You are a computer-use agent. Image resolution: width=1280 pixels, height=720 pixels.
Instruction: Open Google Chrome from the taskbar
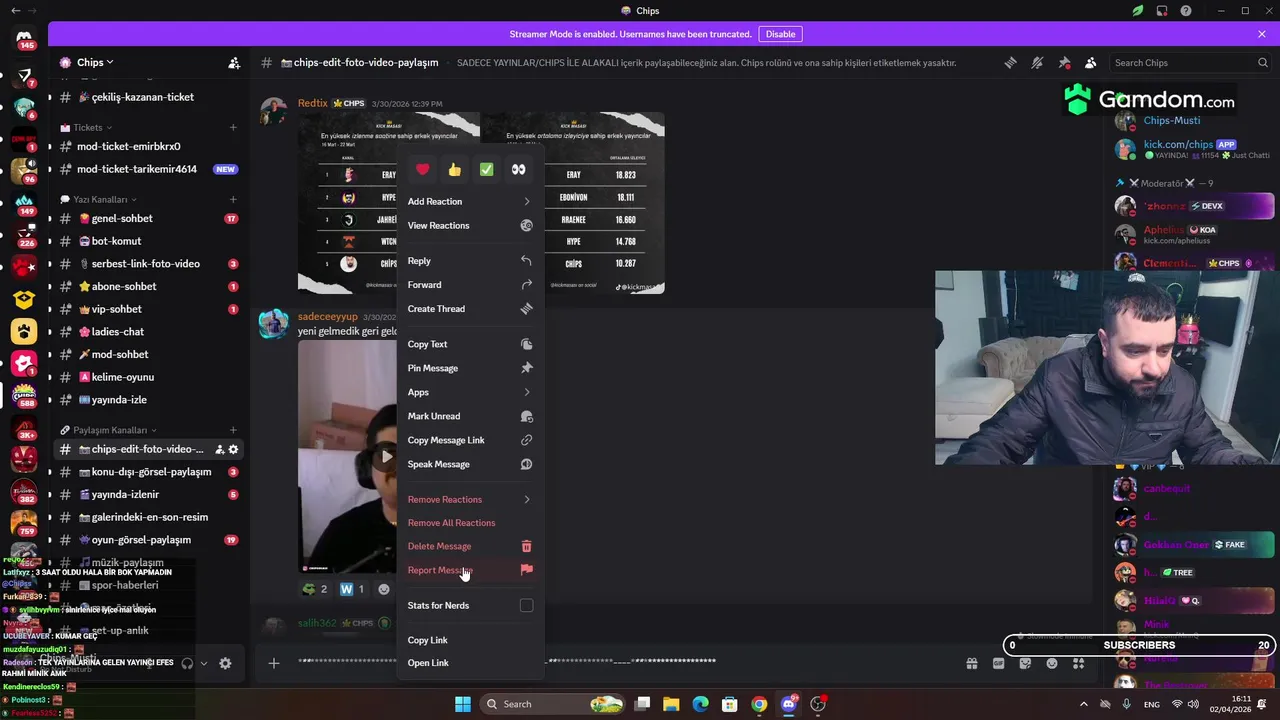point(759,704)
